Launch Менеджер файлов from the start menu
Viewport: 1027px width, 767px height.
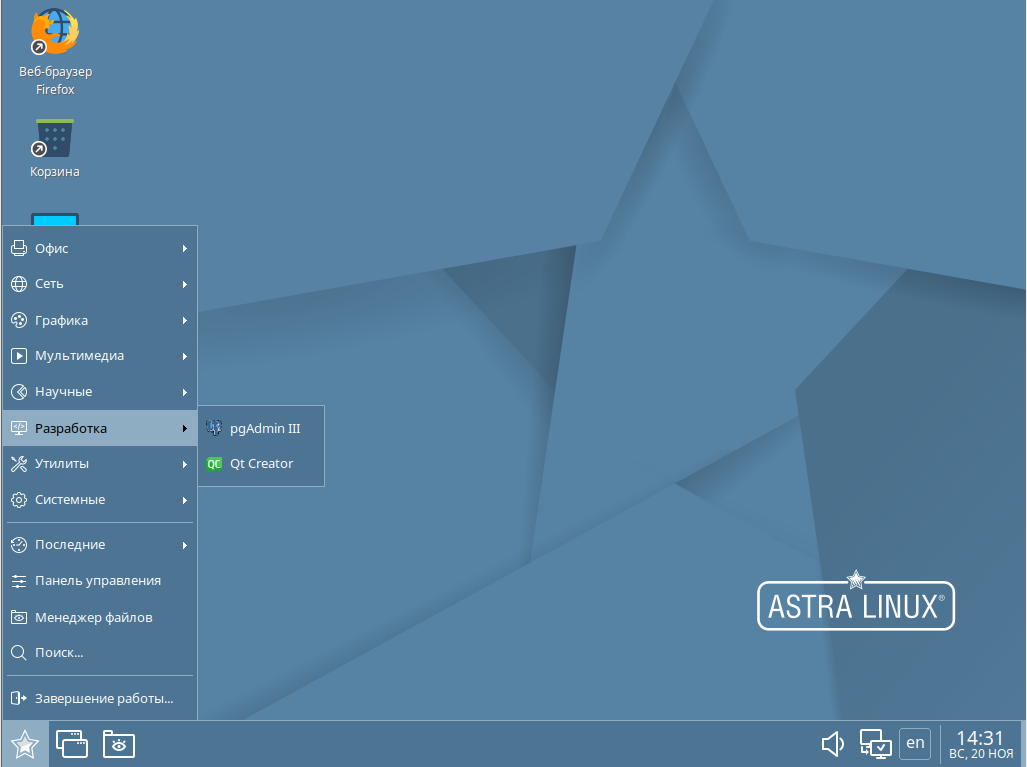coord(100,617)
